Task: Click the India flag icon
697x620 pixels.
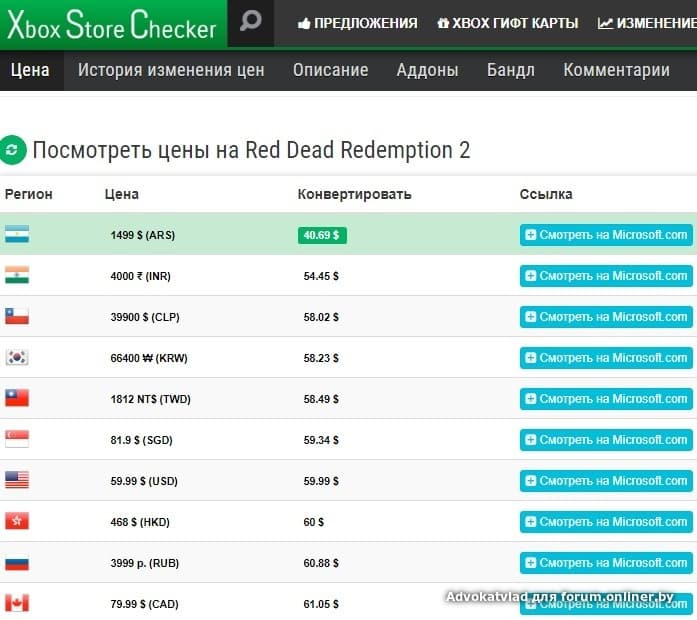Action: pos(17,275)
